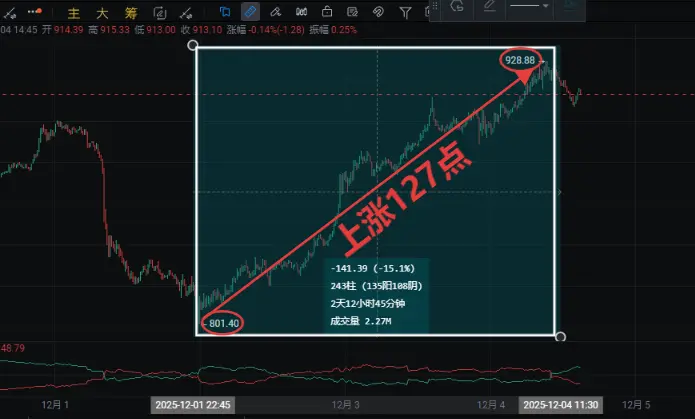Toggle the magnet snap icon

coord(378,12)
